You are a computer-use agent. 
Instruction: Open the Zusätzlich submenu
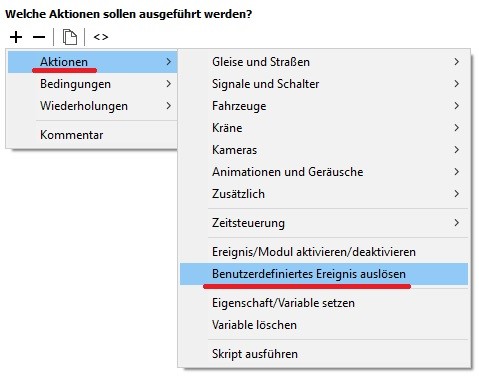[x=324, y=194]
